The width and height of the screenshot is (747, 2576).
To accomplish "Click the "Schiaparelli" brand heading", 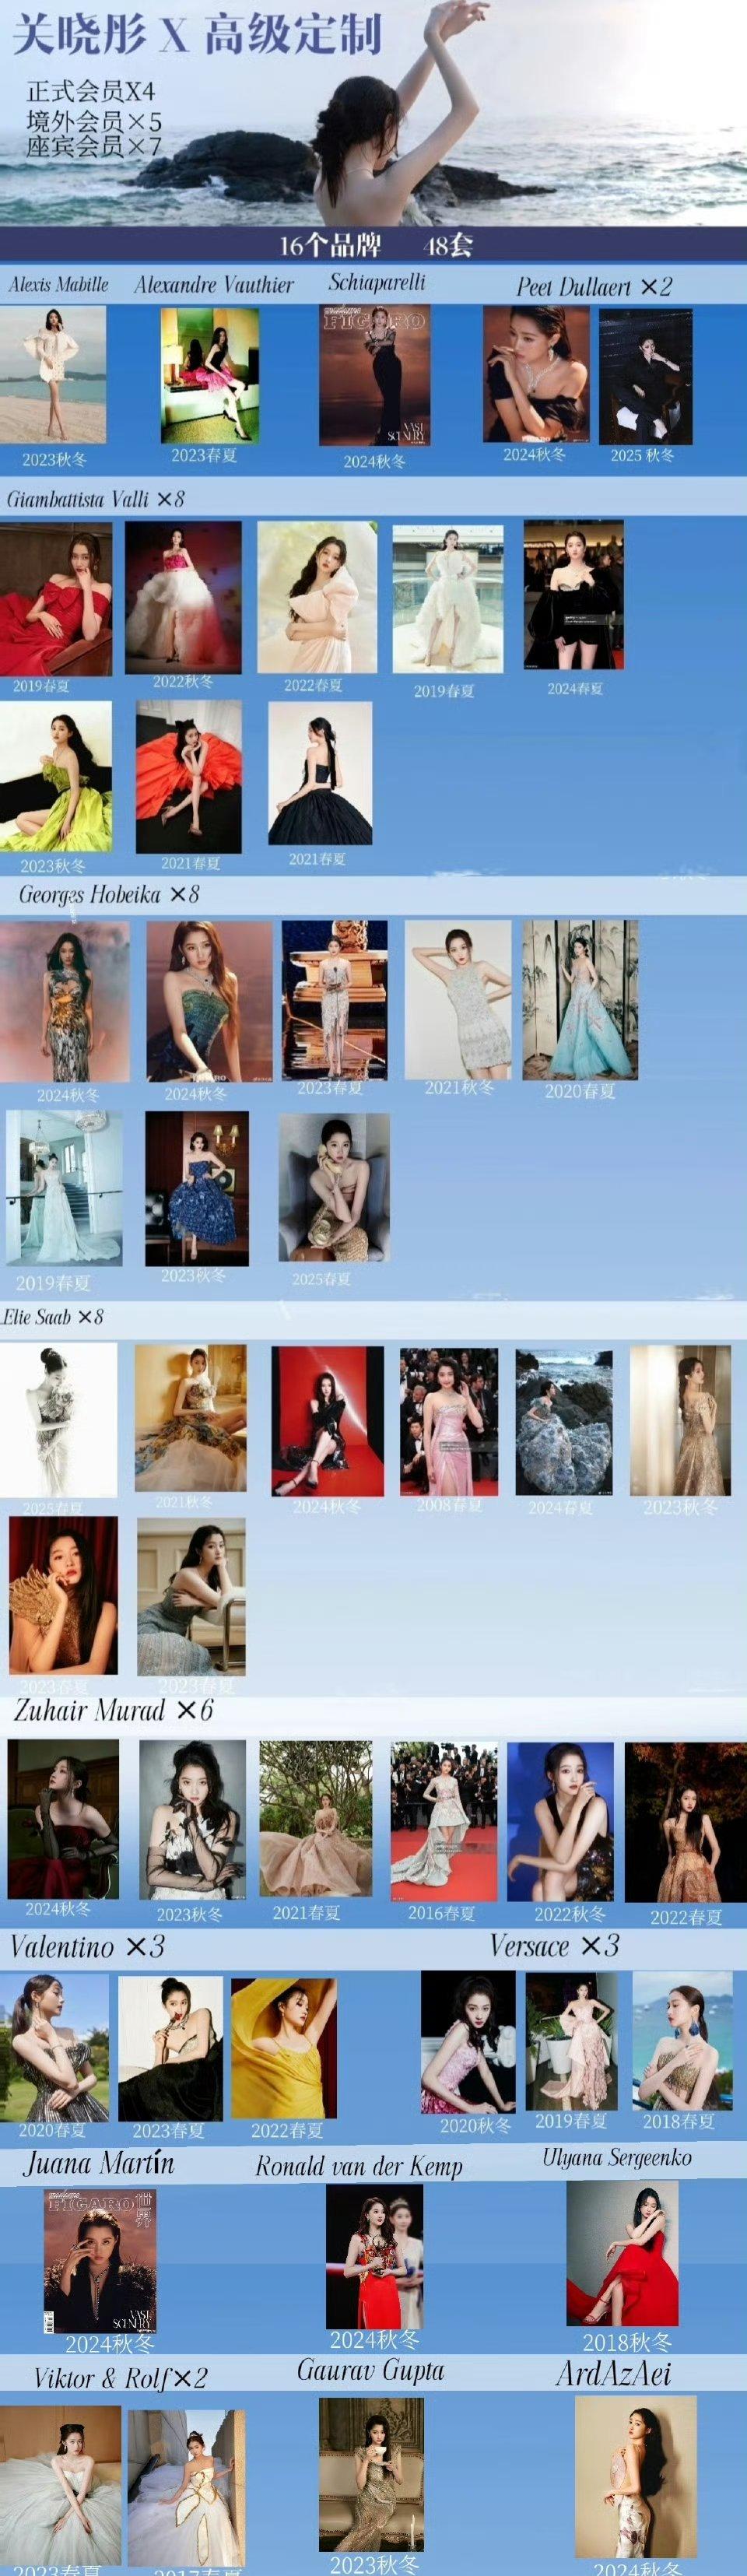I will click(x=377, y=282).
